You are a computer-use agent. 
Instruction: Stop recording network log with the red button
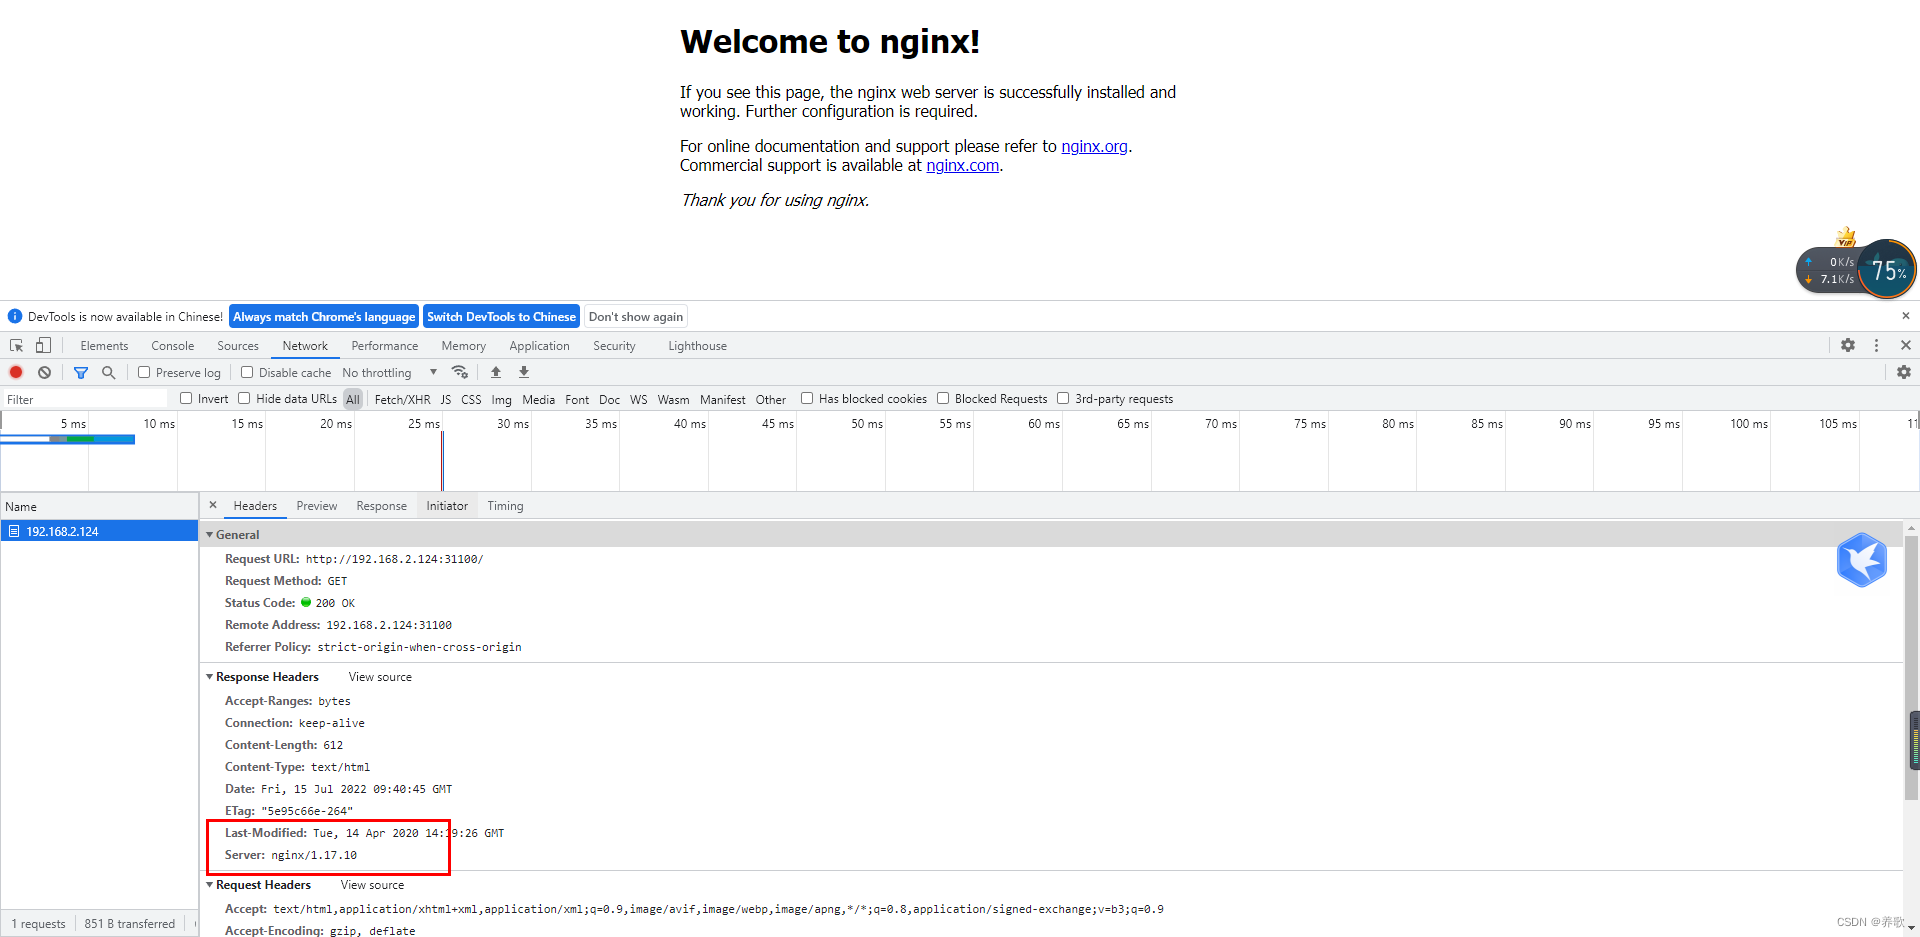click(16, 372)
